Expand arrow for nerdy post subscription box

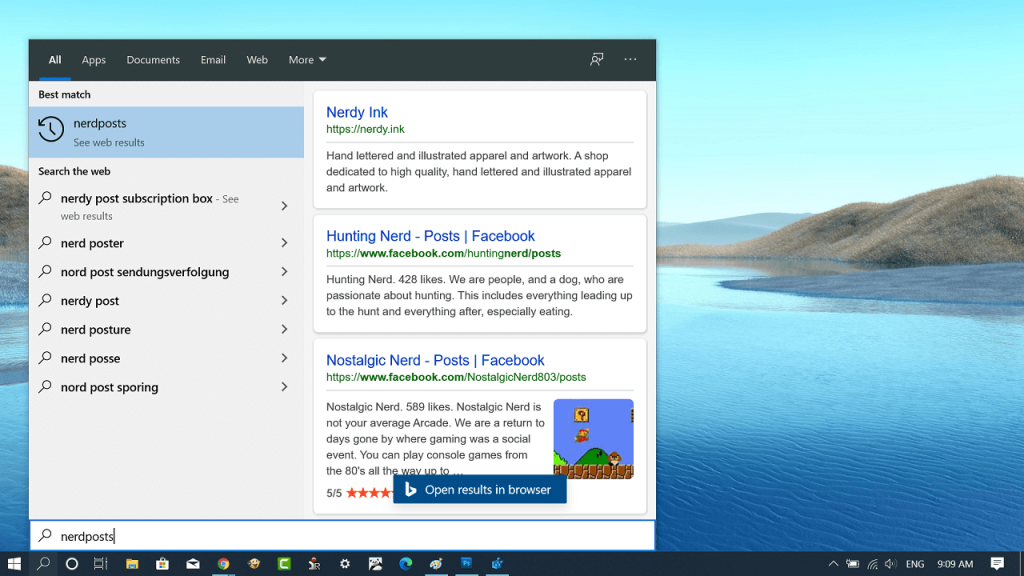pyautogui.click(x=285, y=206)
